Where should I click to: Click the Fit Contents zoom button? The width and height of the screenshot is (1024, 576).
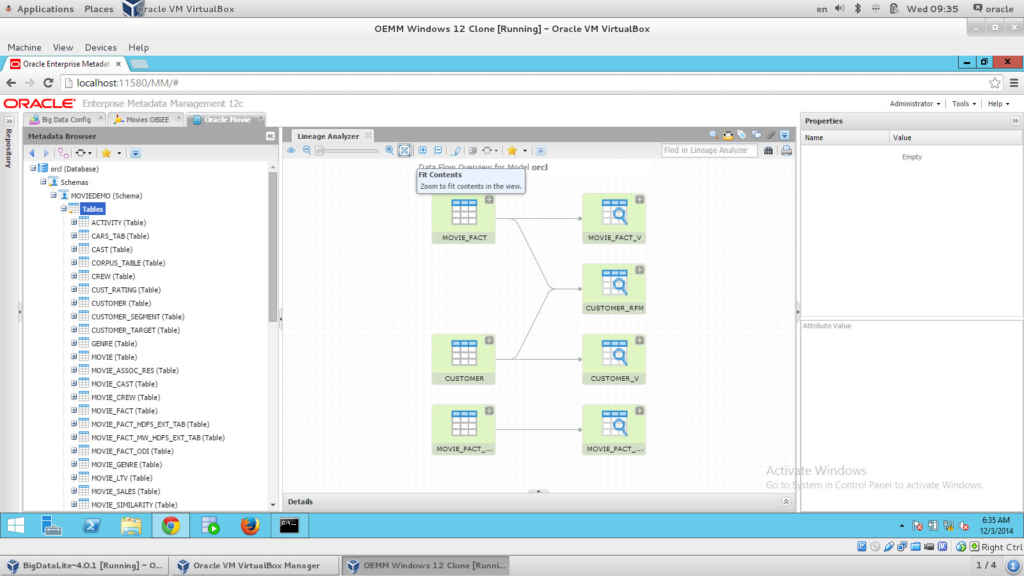pos(405,150)
